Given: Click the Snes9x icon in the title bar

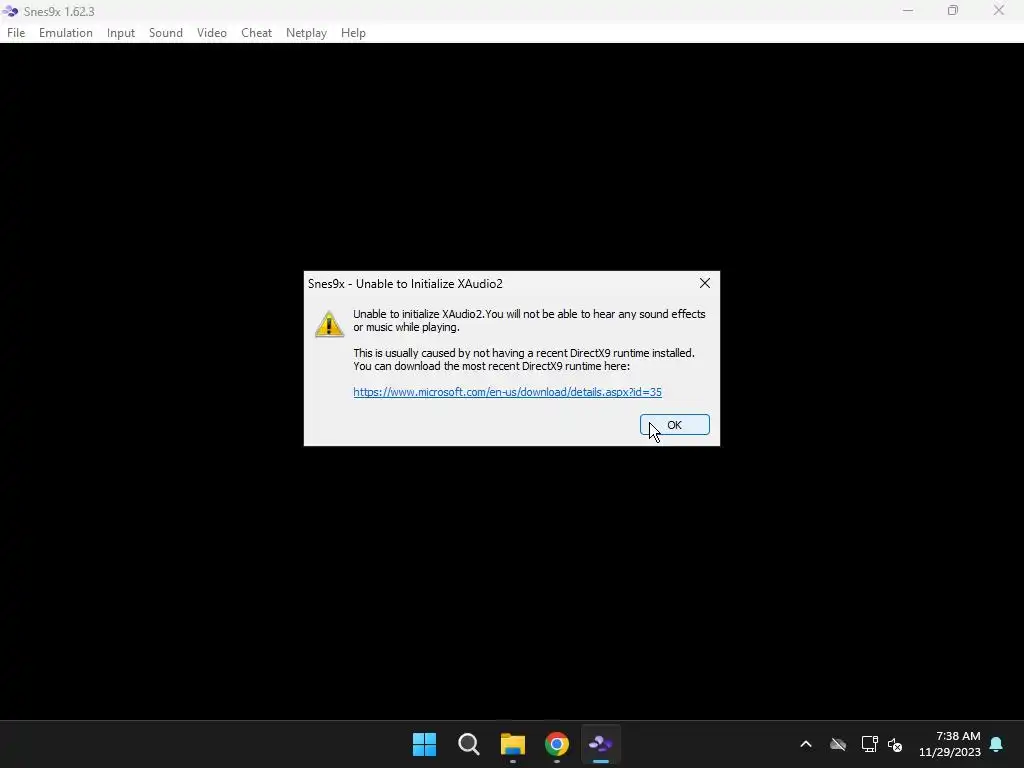Looking at the screenshot, I should 10,11.
